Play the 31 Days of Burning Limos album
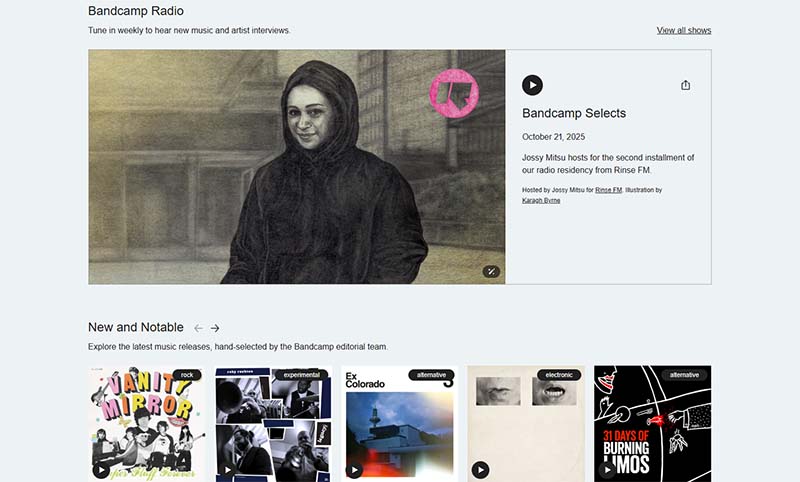 [607, 470]
